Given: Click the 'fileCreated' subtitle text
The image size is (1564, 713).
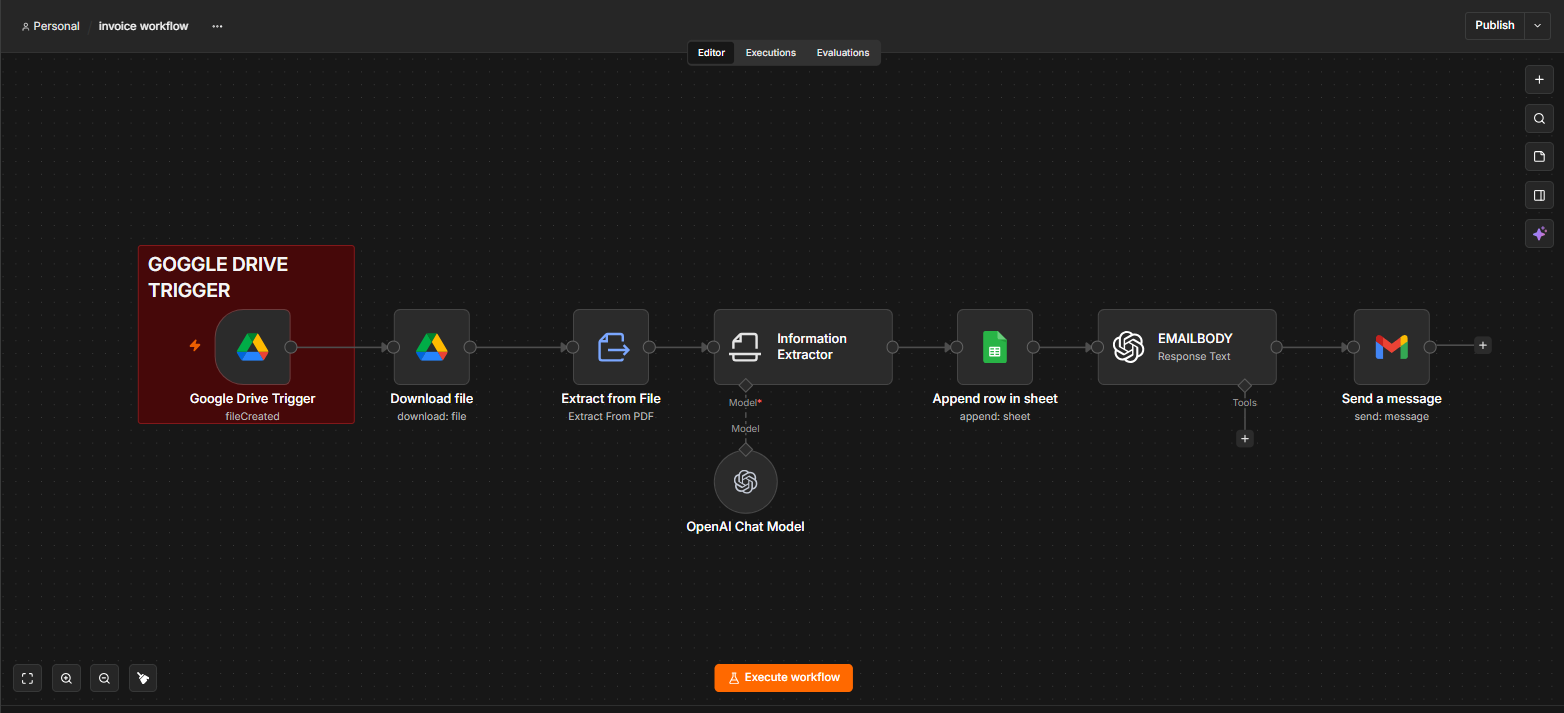Looking at the screenshot, I should click(x=253, y=416).
